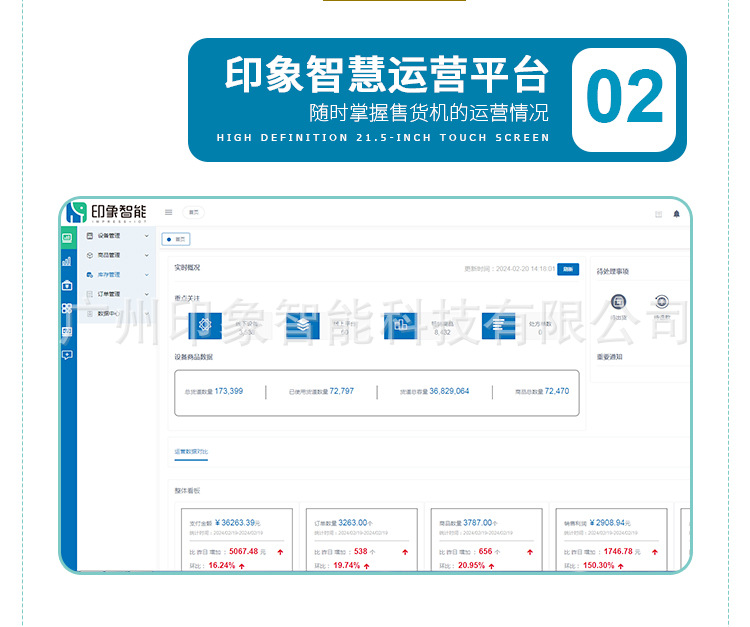Click the 19.74% ratio value

(346, 565)
